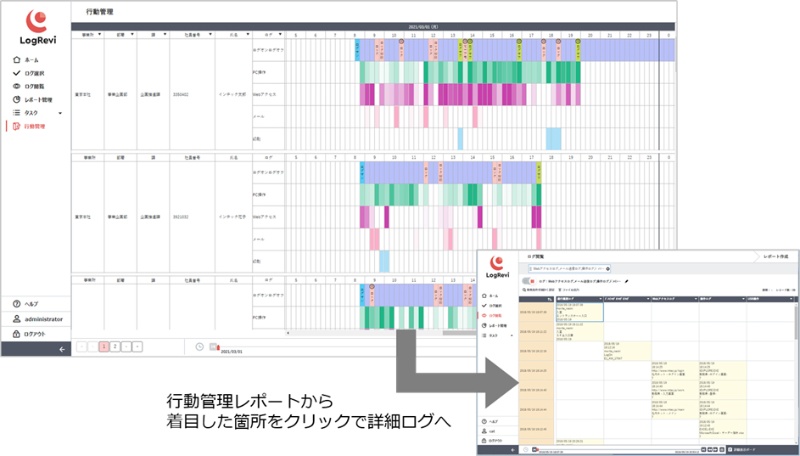
Task: Open ログ選択 check item in ログ閲覧 window sidebar
Action: click(492, 306)
